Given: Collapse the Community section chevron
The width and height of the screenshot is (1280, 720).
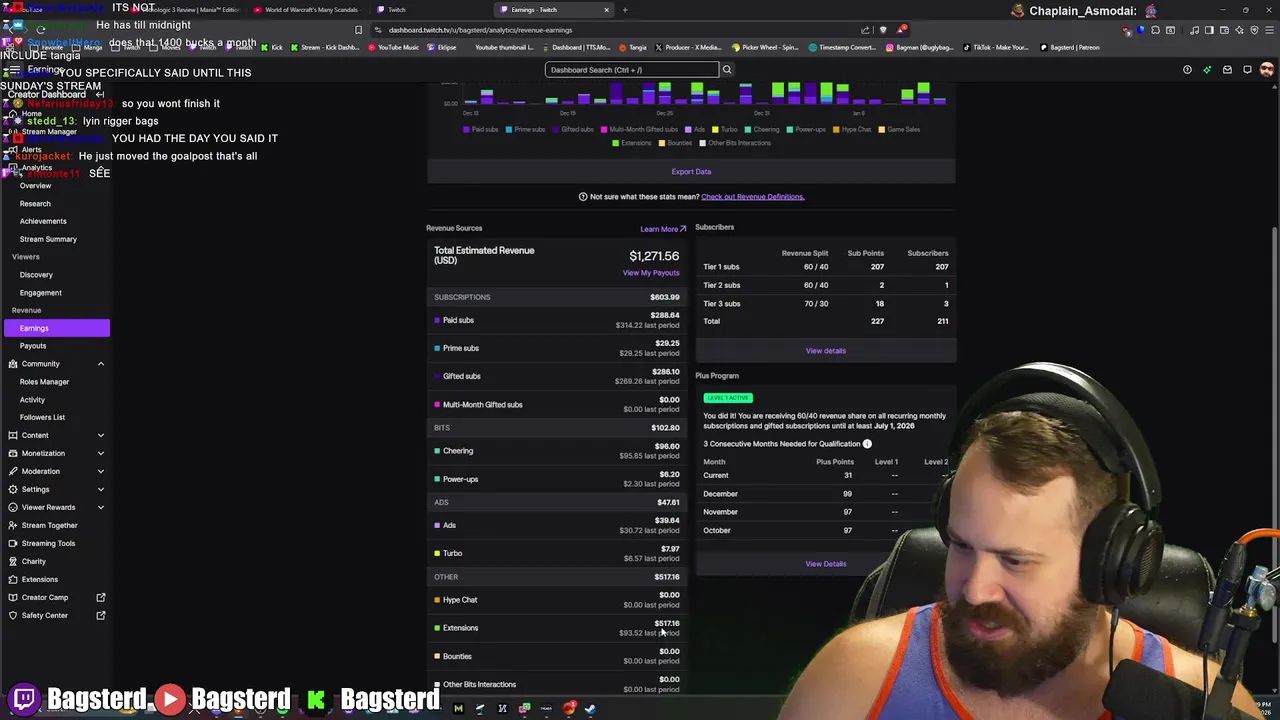Looking at the screenshot, I should 101,364.
